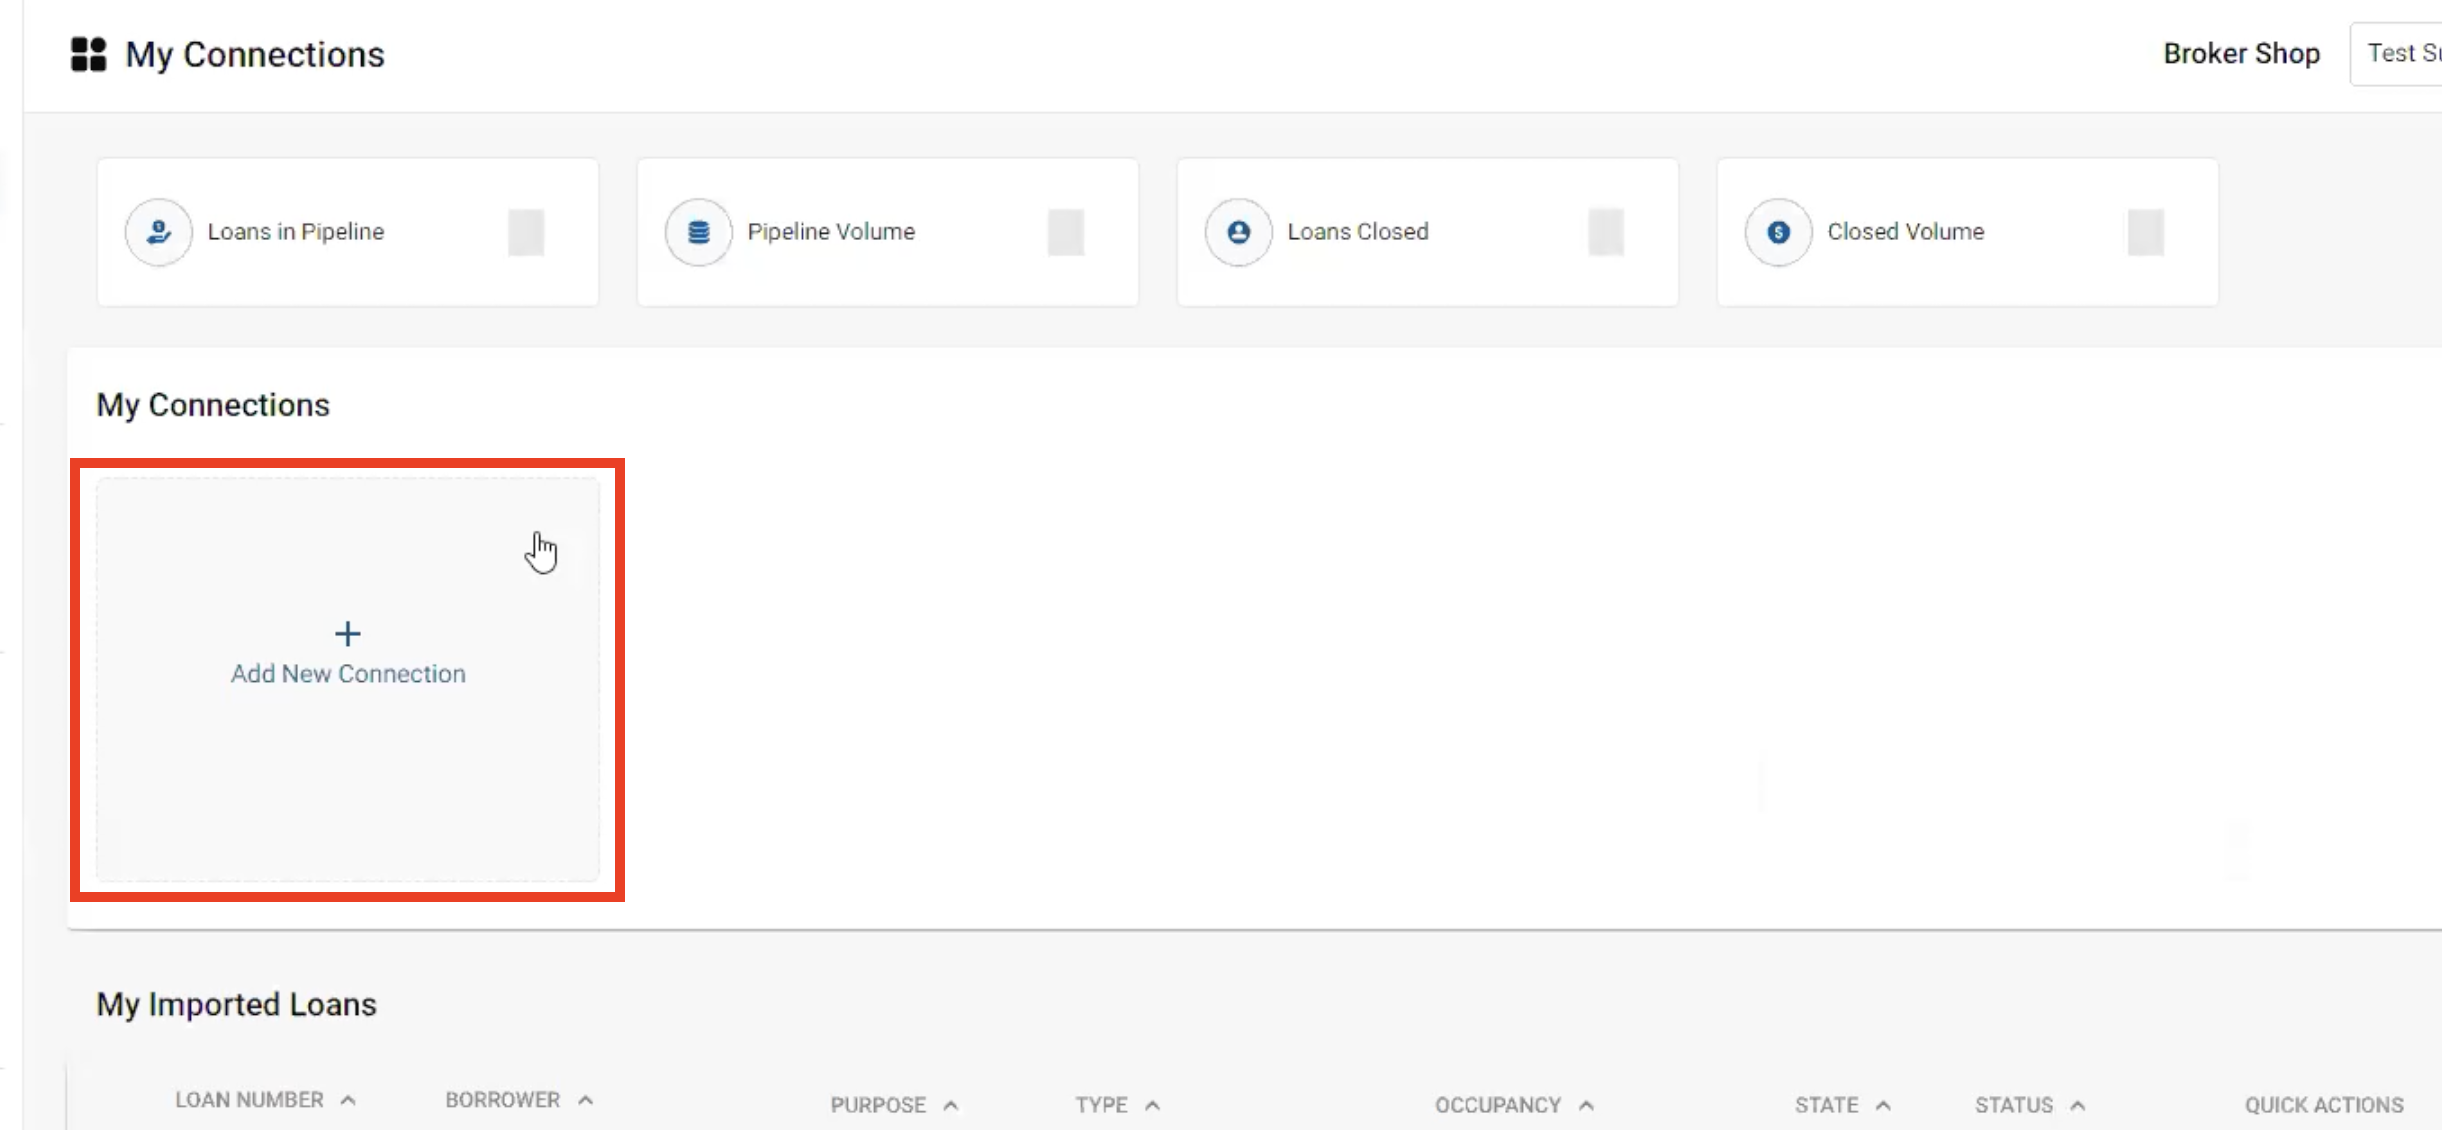The width and height of the screenshot is (2442, 1130).
Task: Click the Pipeline Volume value placeholder
Action: click(x=1066, y=232)
